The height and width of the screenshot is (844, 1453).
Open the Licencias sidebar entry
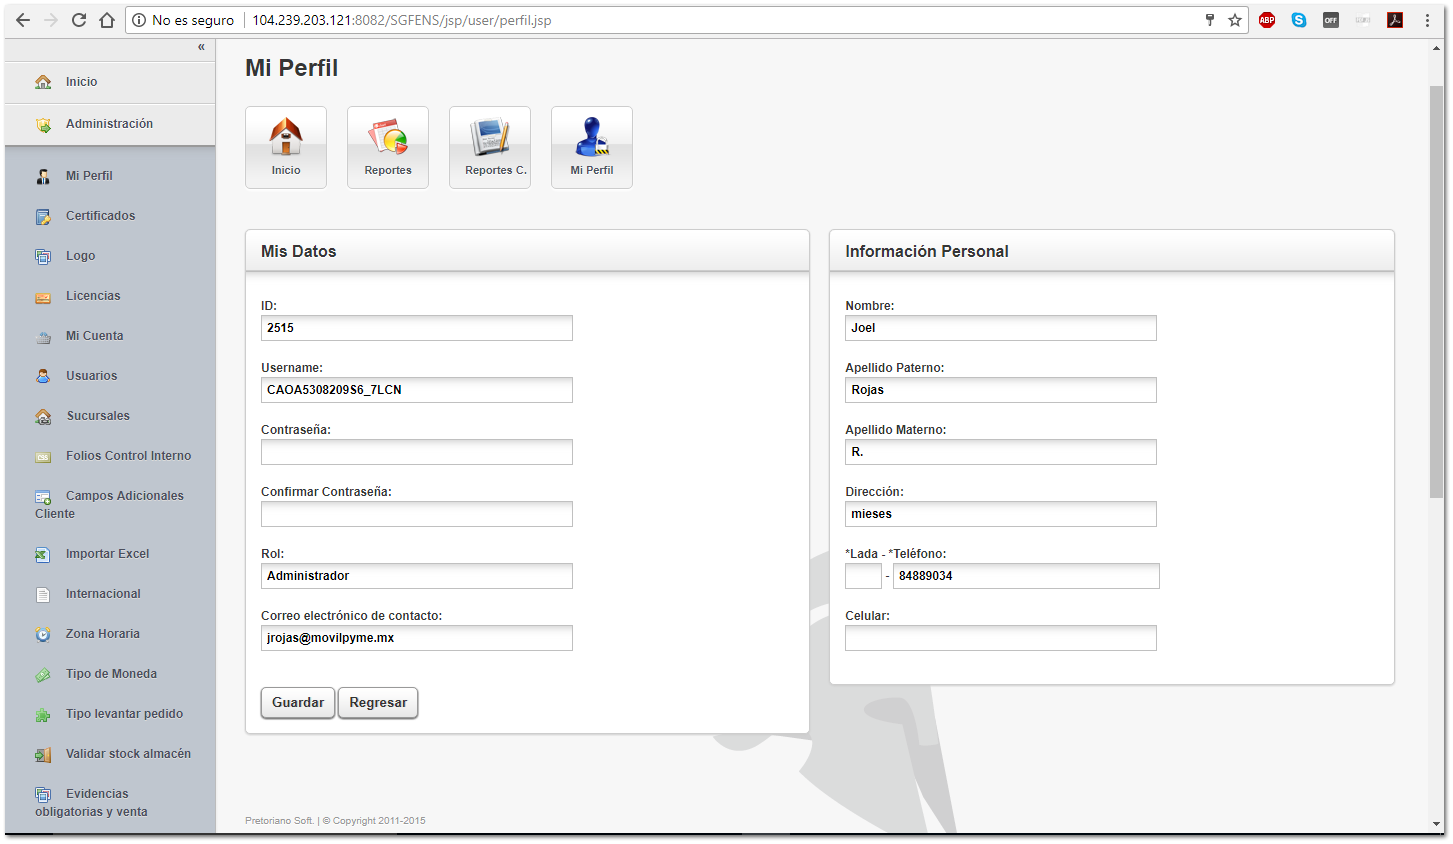point(93,296)
